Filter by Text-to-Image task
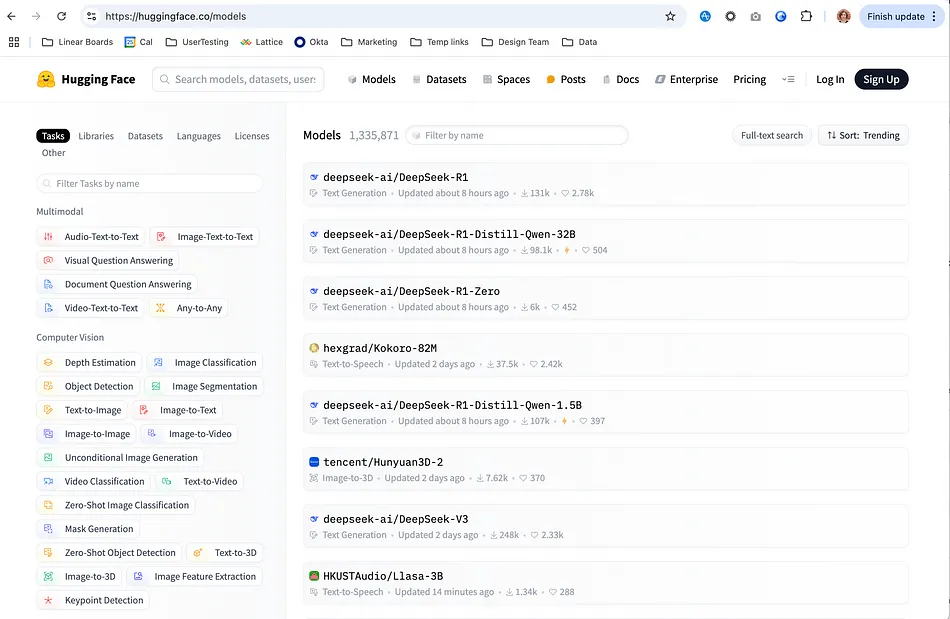The height and width of the screenshot is (619, 950). [82, 410]
